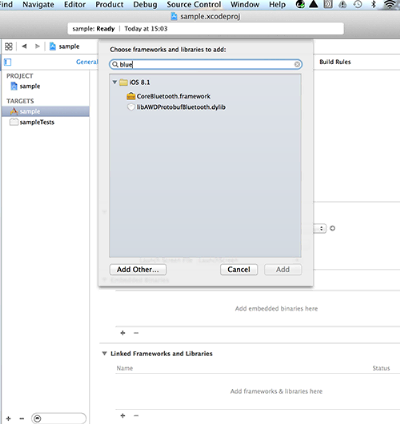Collapse the iOS 8.1 folder
The width and height of the screenshot is (400, 424).
click(115, 82)
